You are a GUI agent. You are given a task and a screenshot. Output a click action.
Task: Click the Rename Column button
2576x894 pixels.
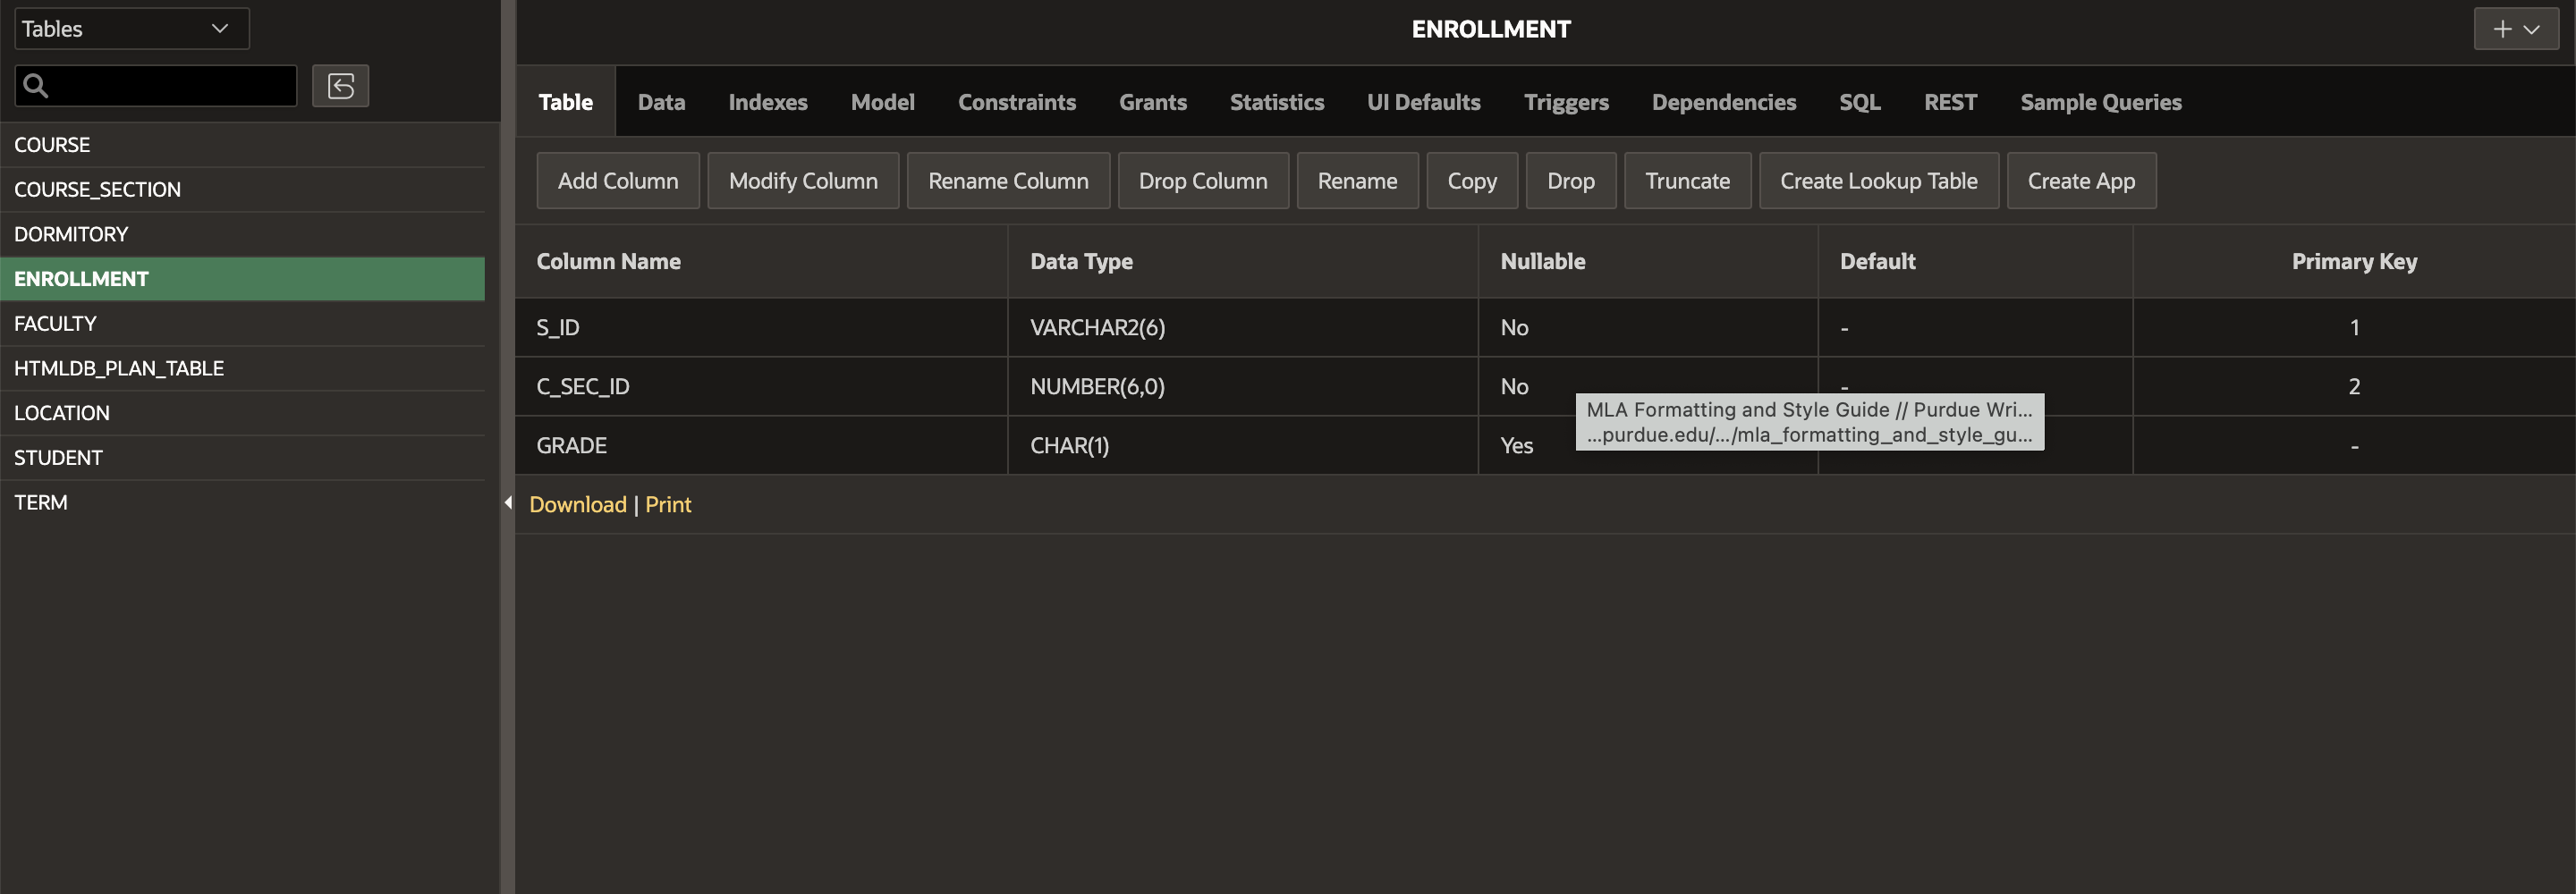[1007, 181]
